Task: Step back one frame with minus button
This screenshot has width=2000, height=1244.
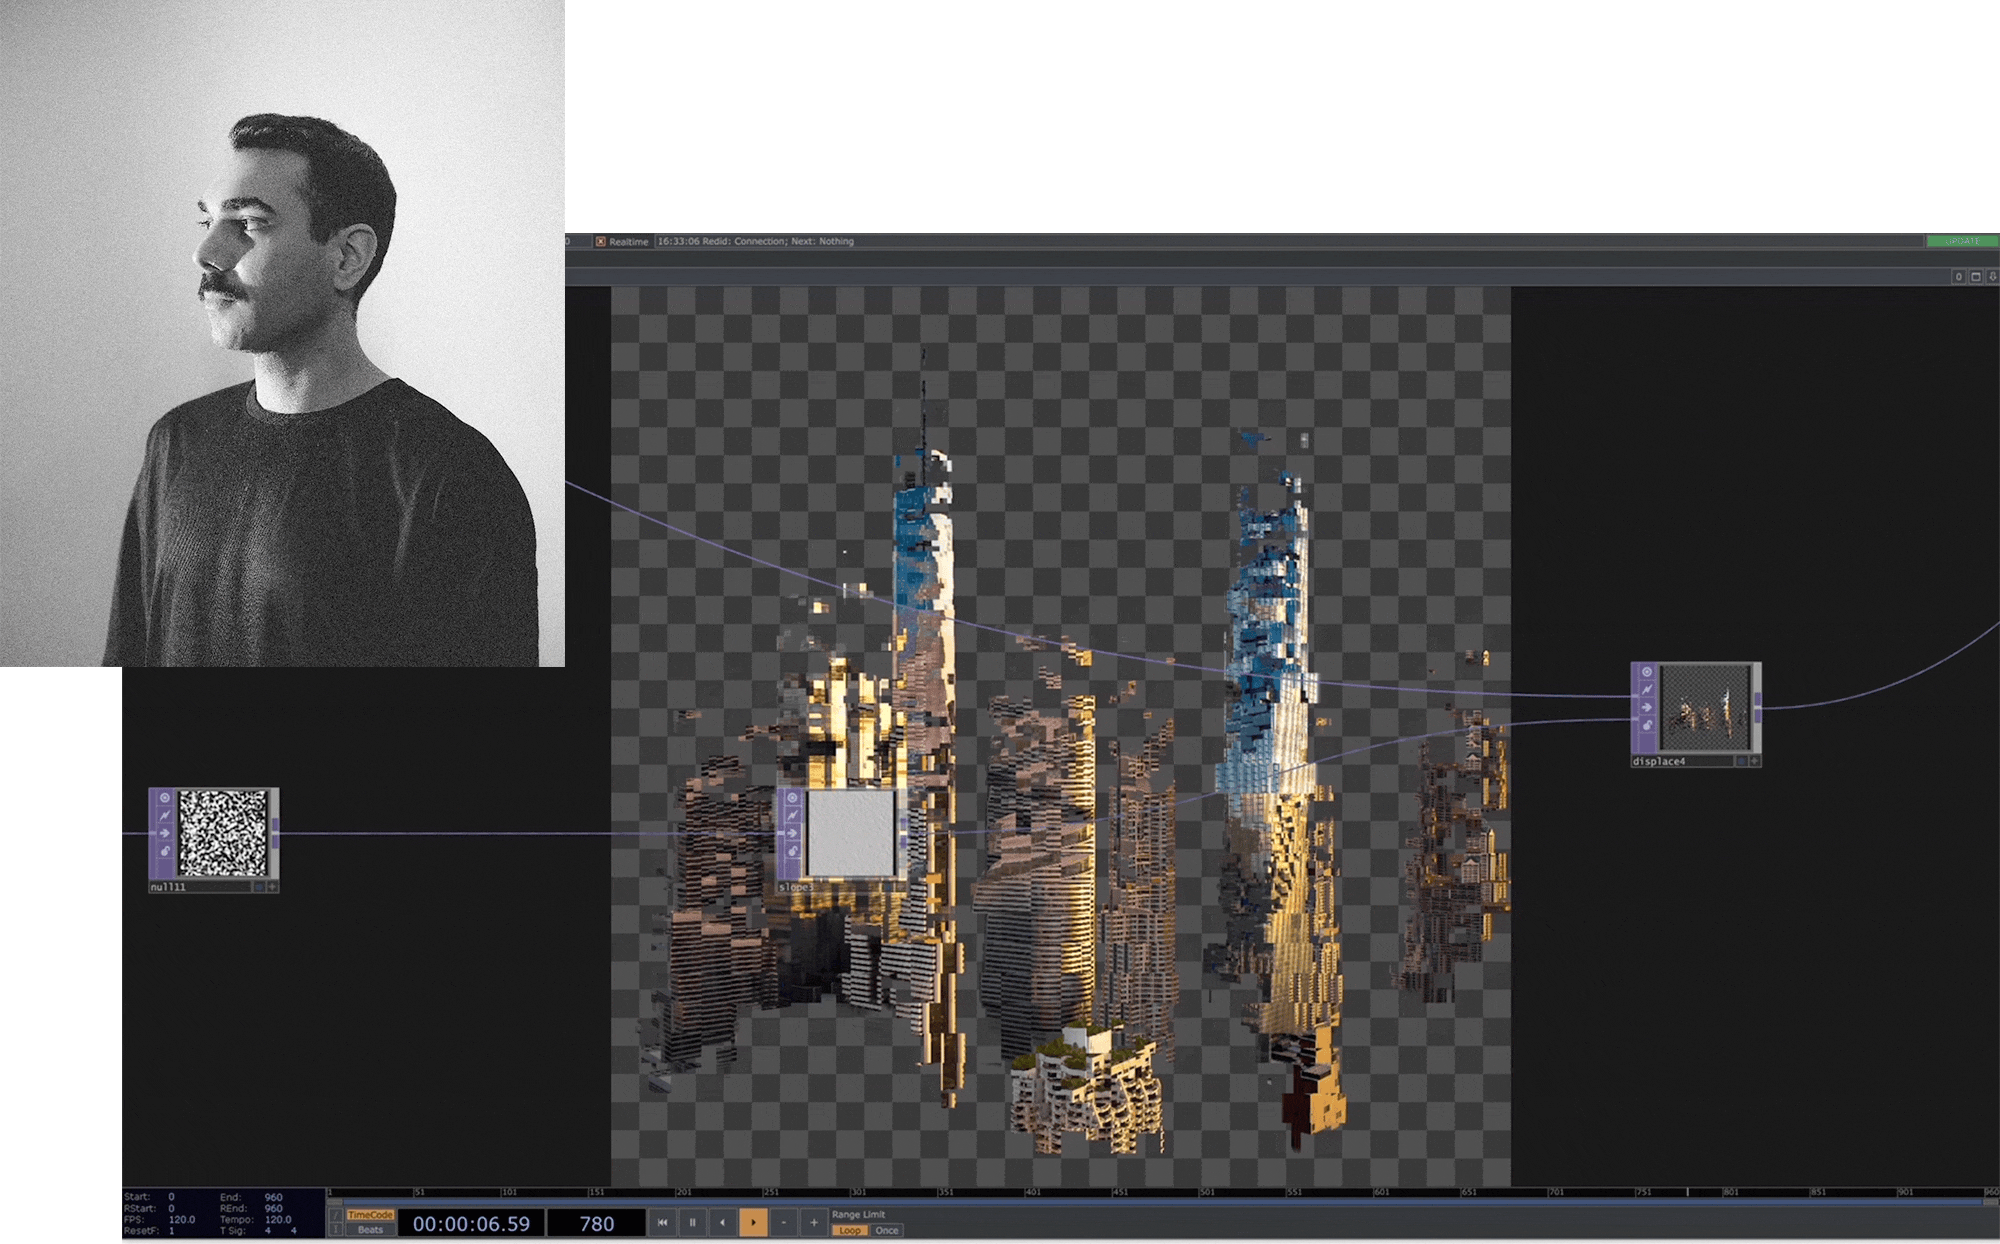Action: pos(783,1222)
